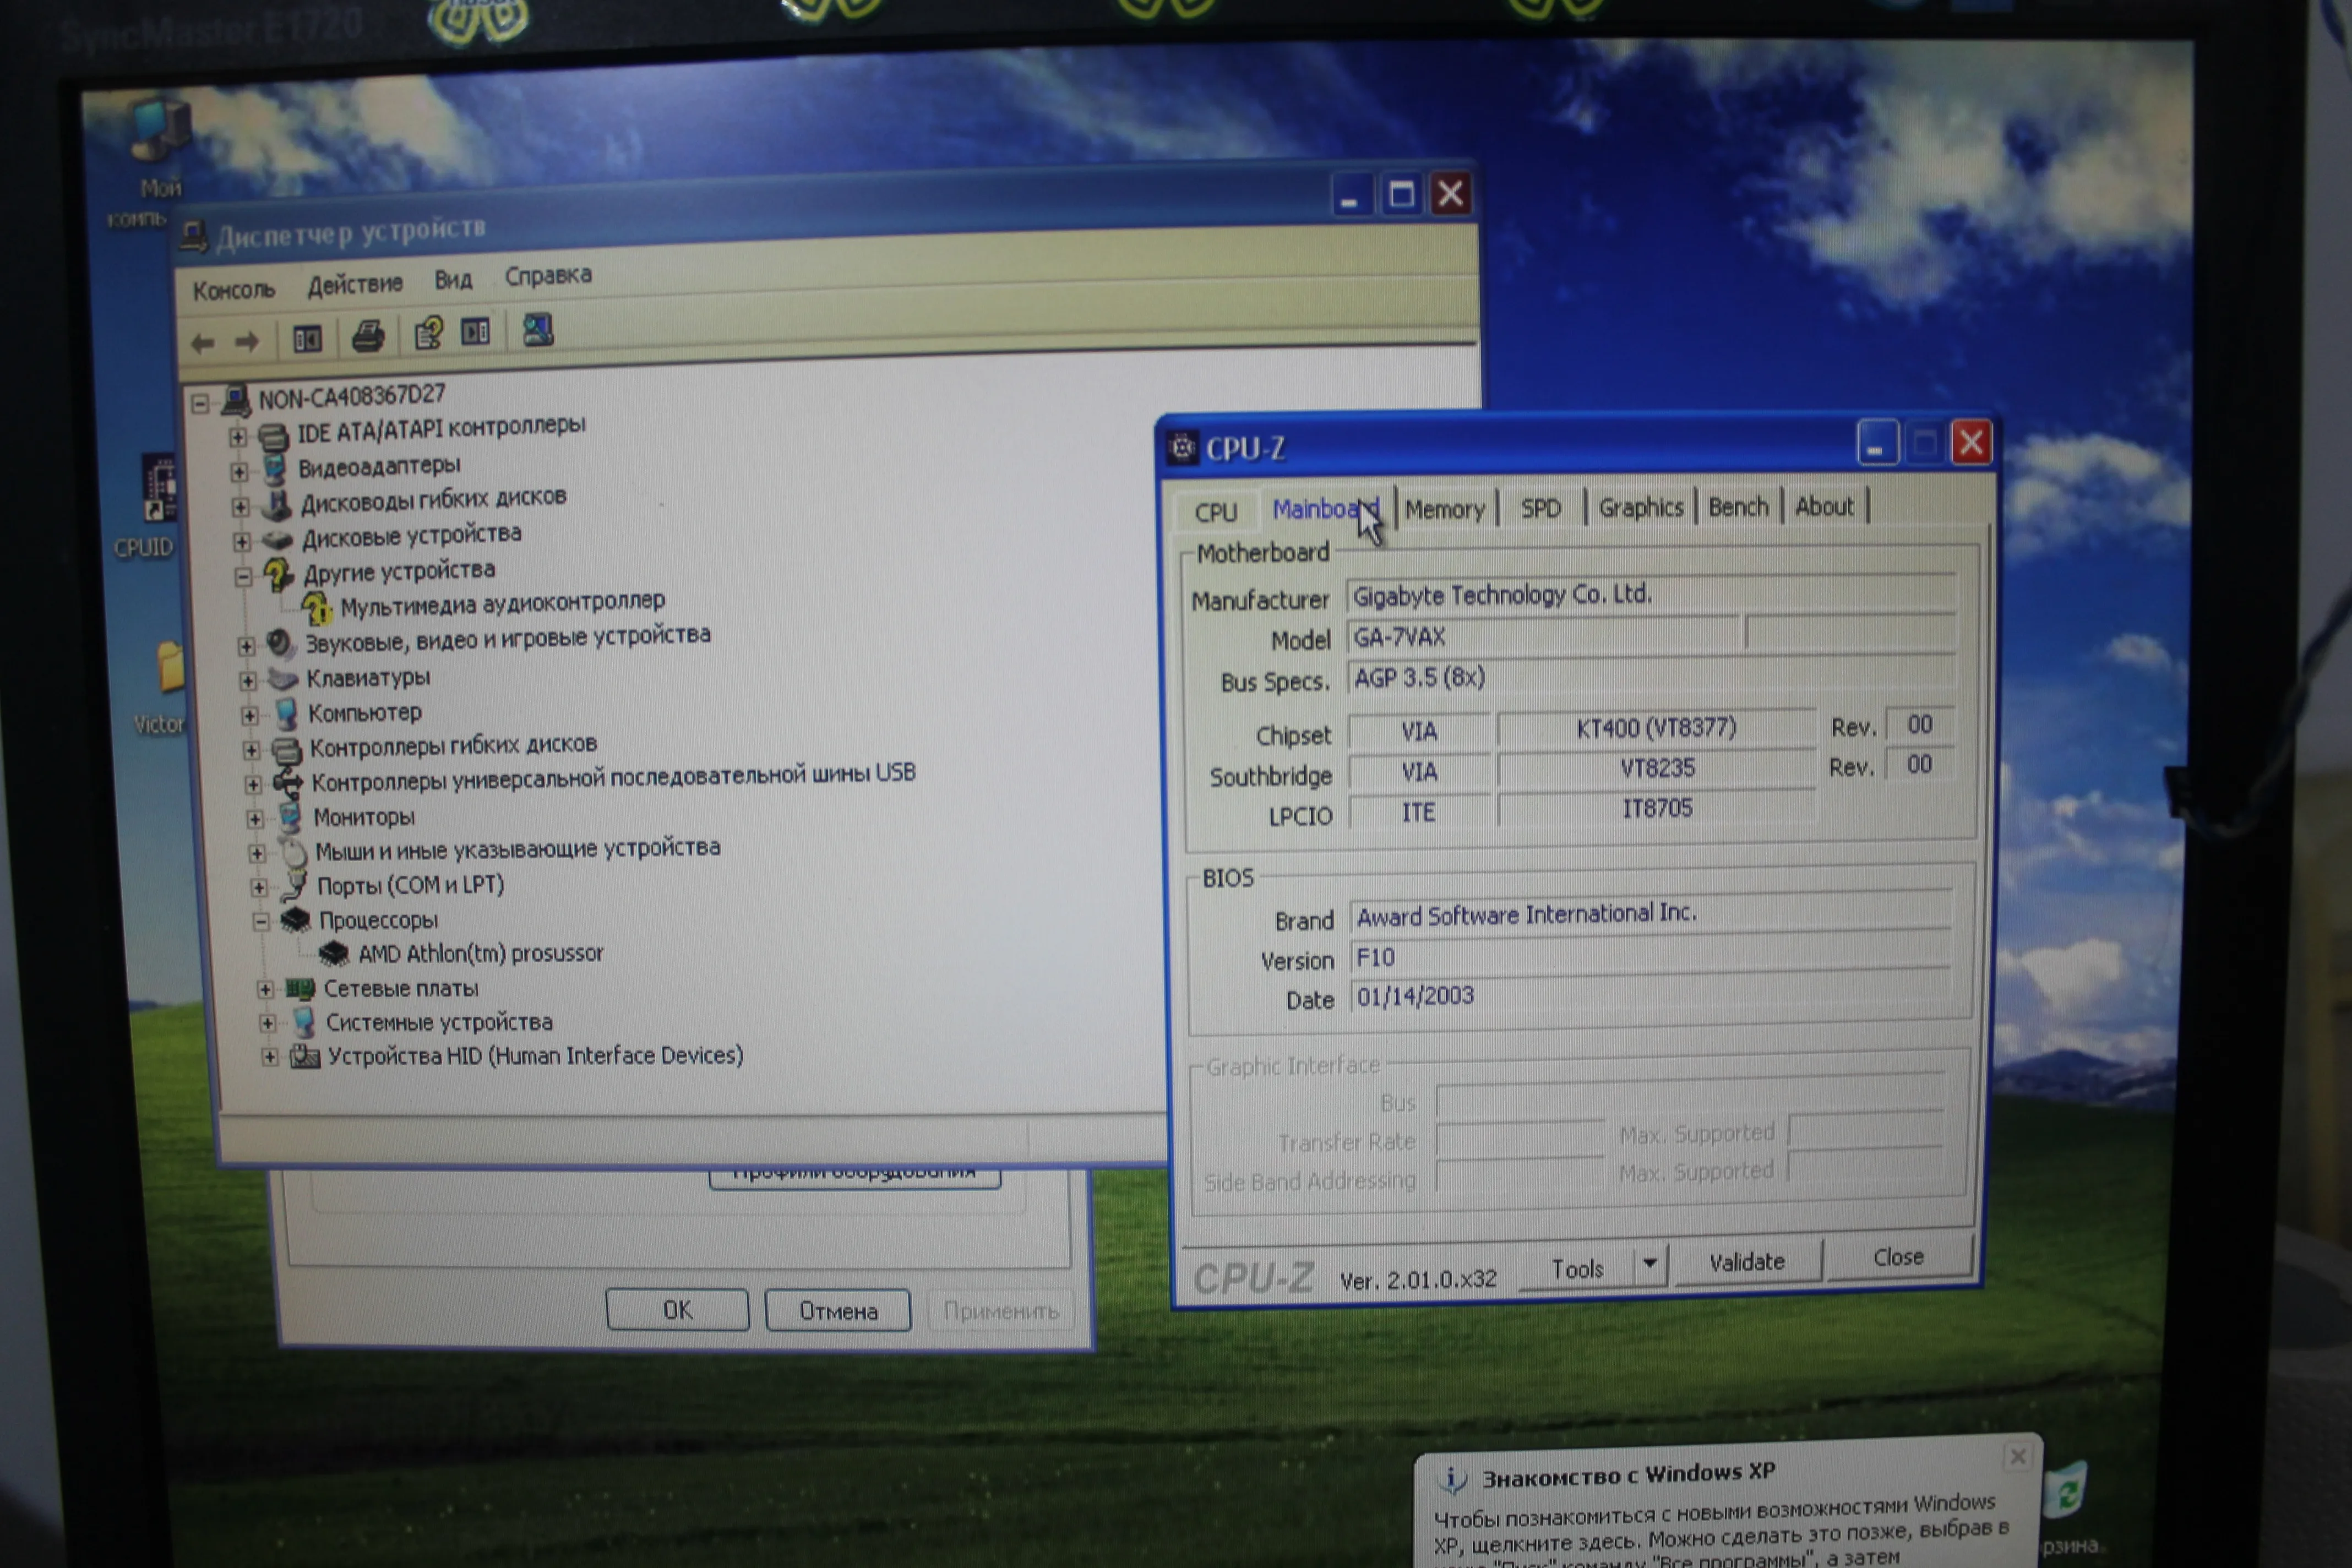Open the Действие menu
The image size is (2352, 1568).
coord(355,285)
